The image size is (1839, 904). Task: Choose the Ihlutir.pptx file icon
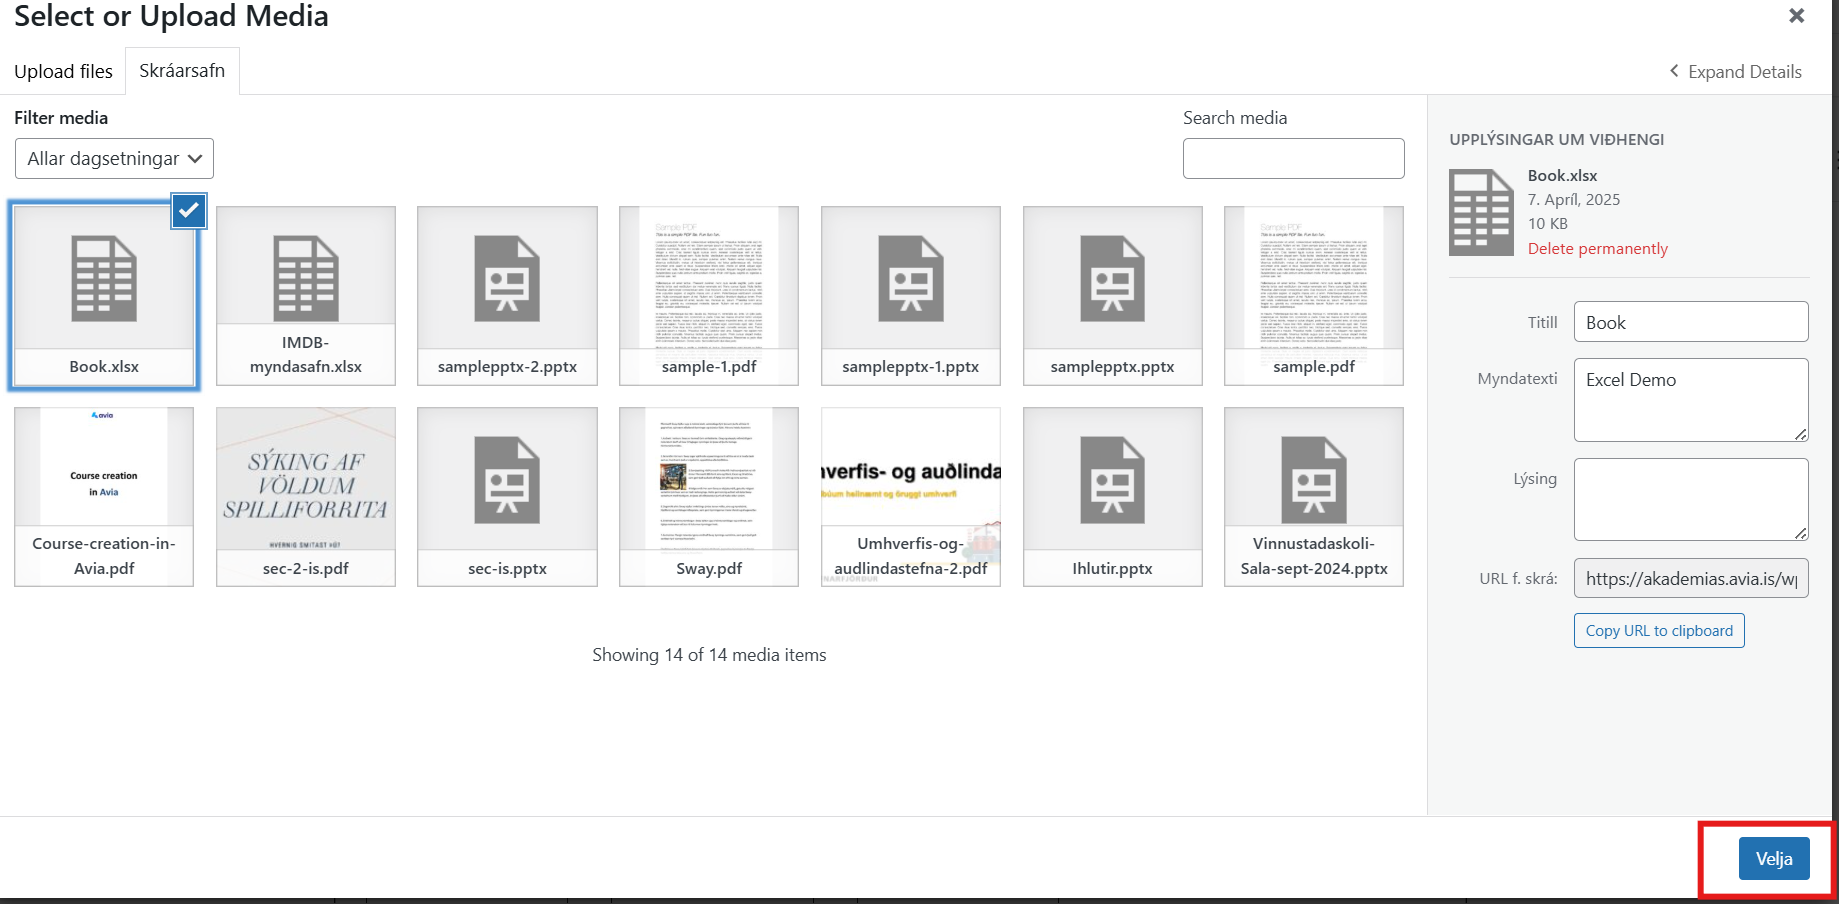(x=1112, y=481)
